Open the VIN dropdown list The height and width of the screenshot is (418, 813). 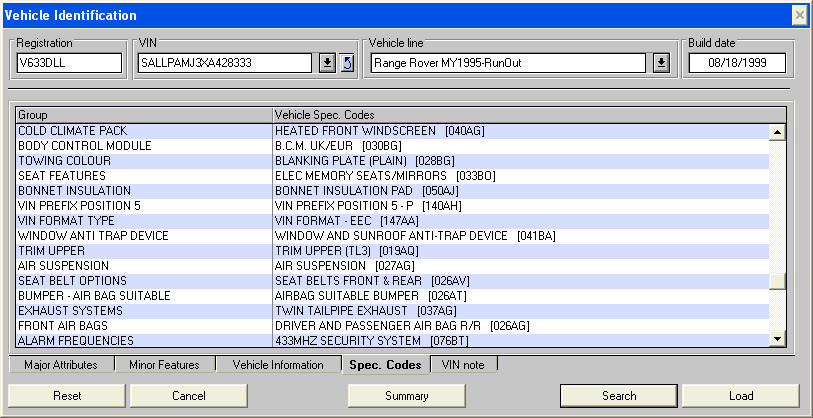point(327,63)
